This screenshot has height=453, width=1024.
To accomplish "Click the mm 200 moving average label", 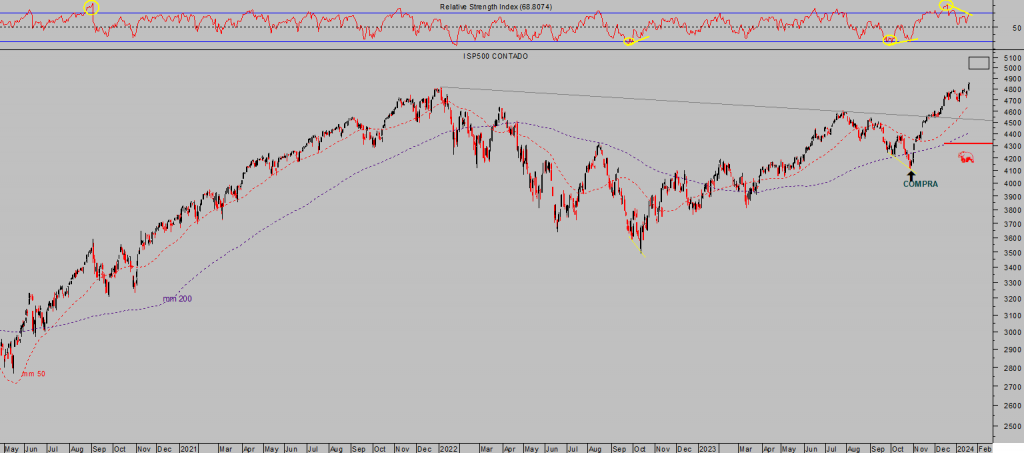I will tap(177, 299).
